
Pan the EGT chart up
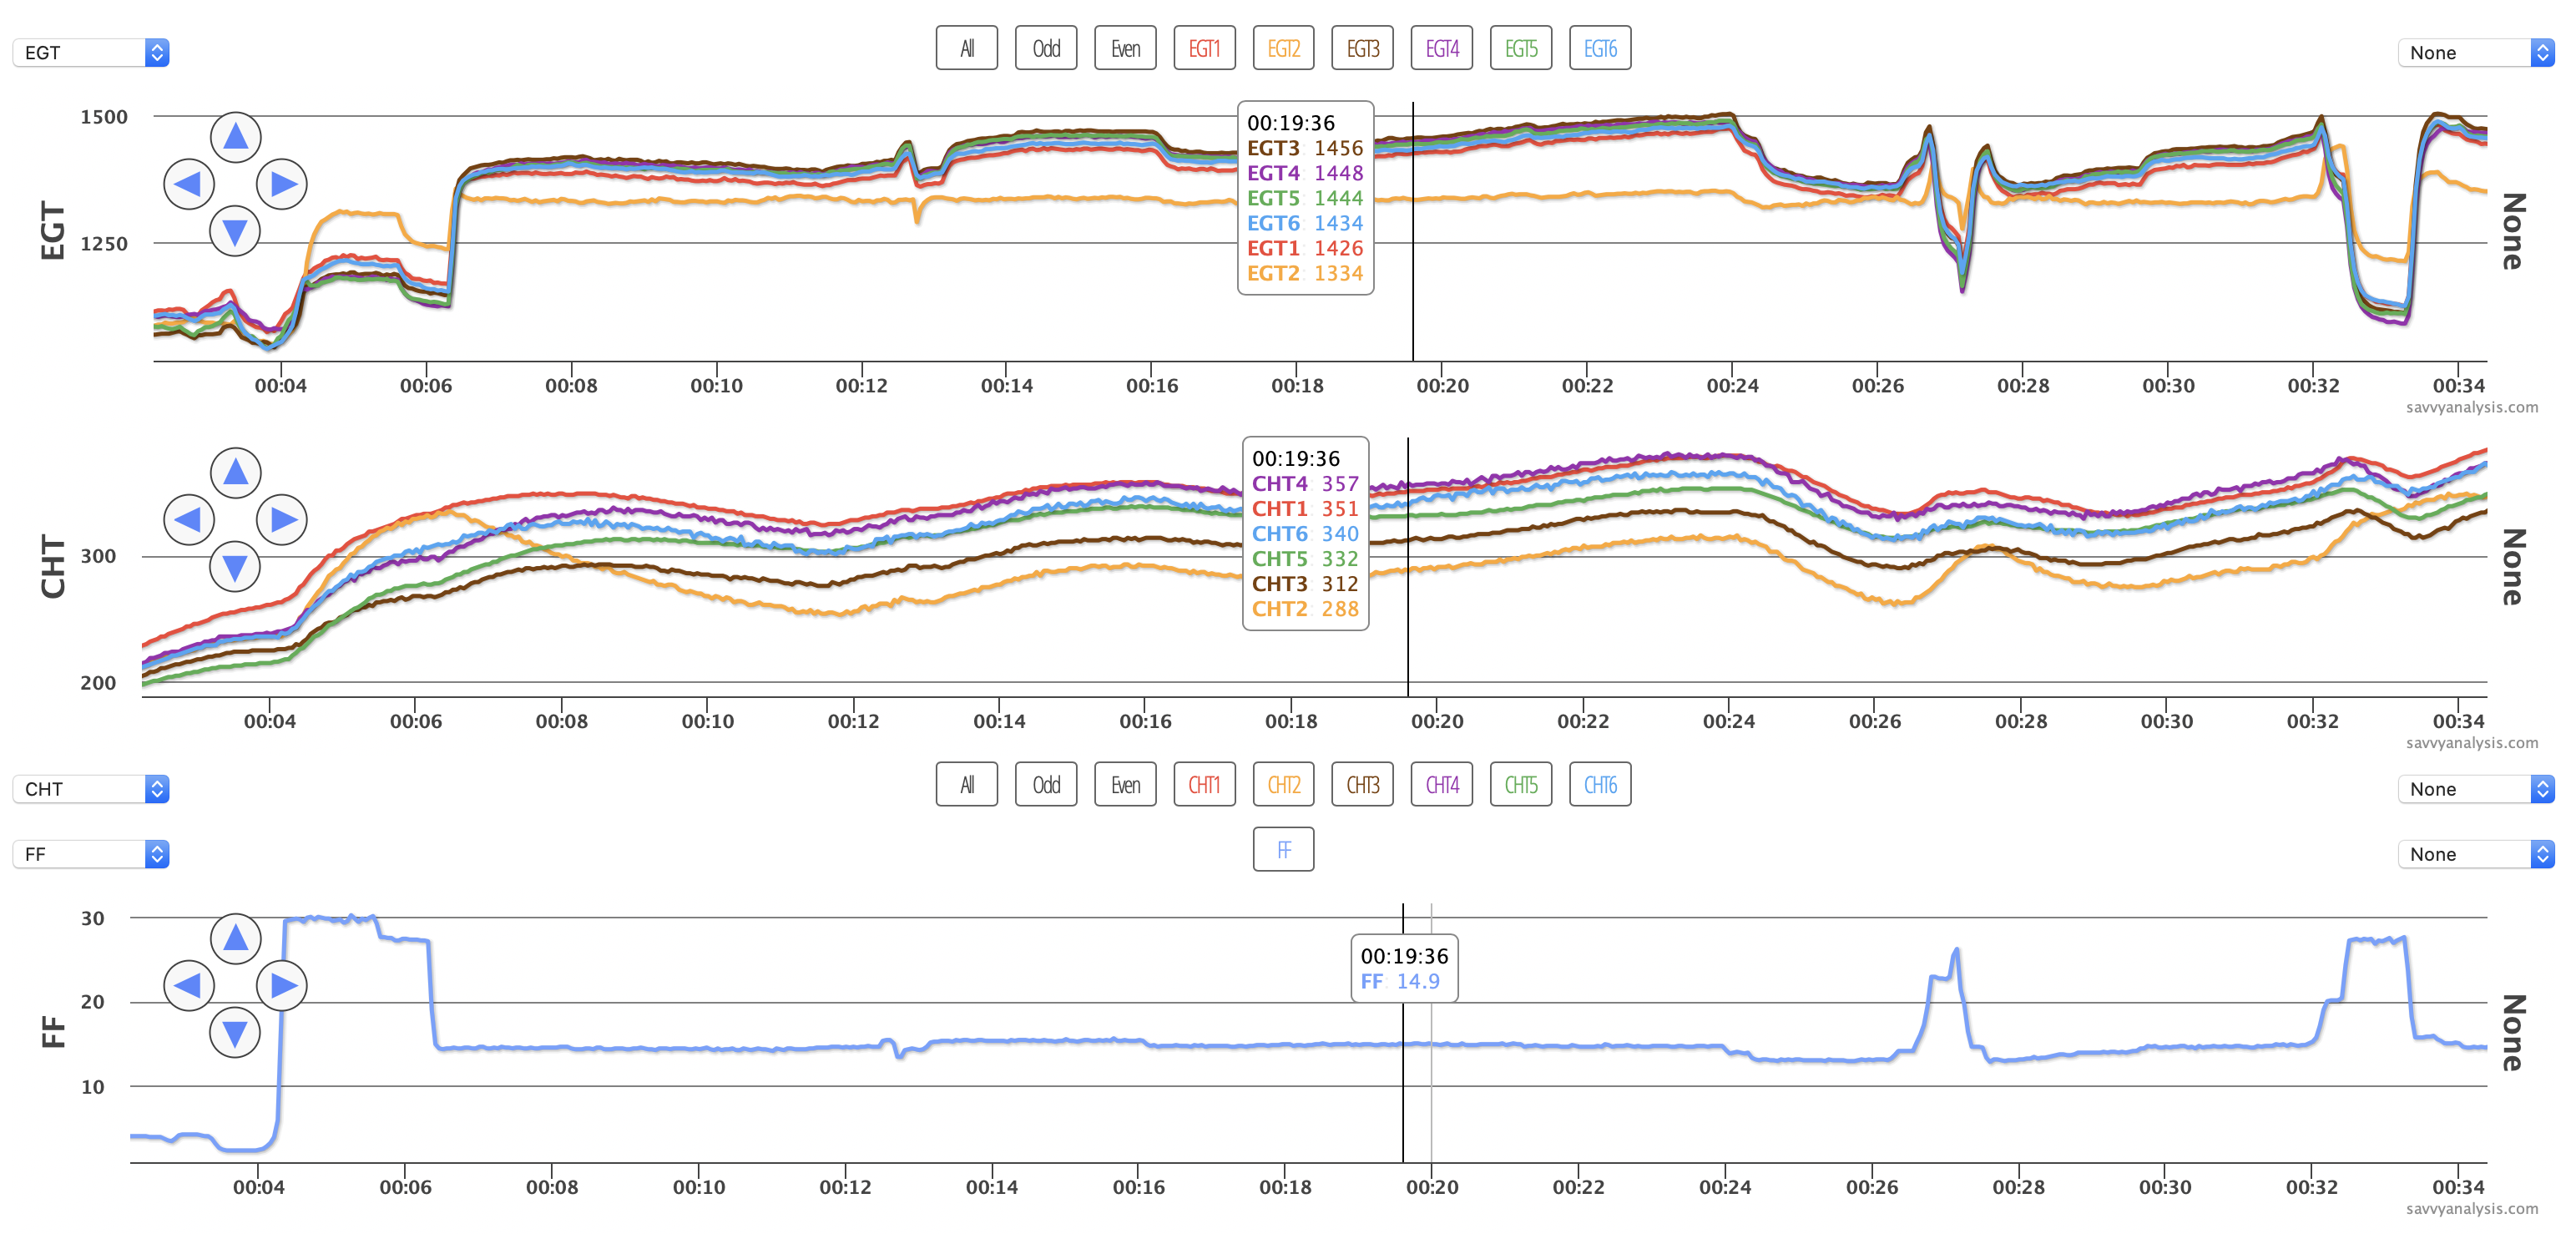coord(235,137)
